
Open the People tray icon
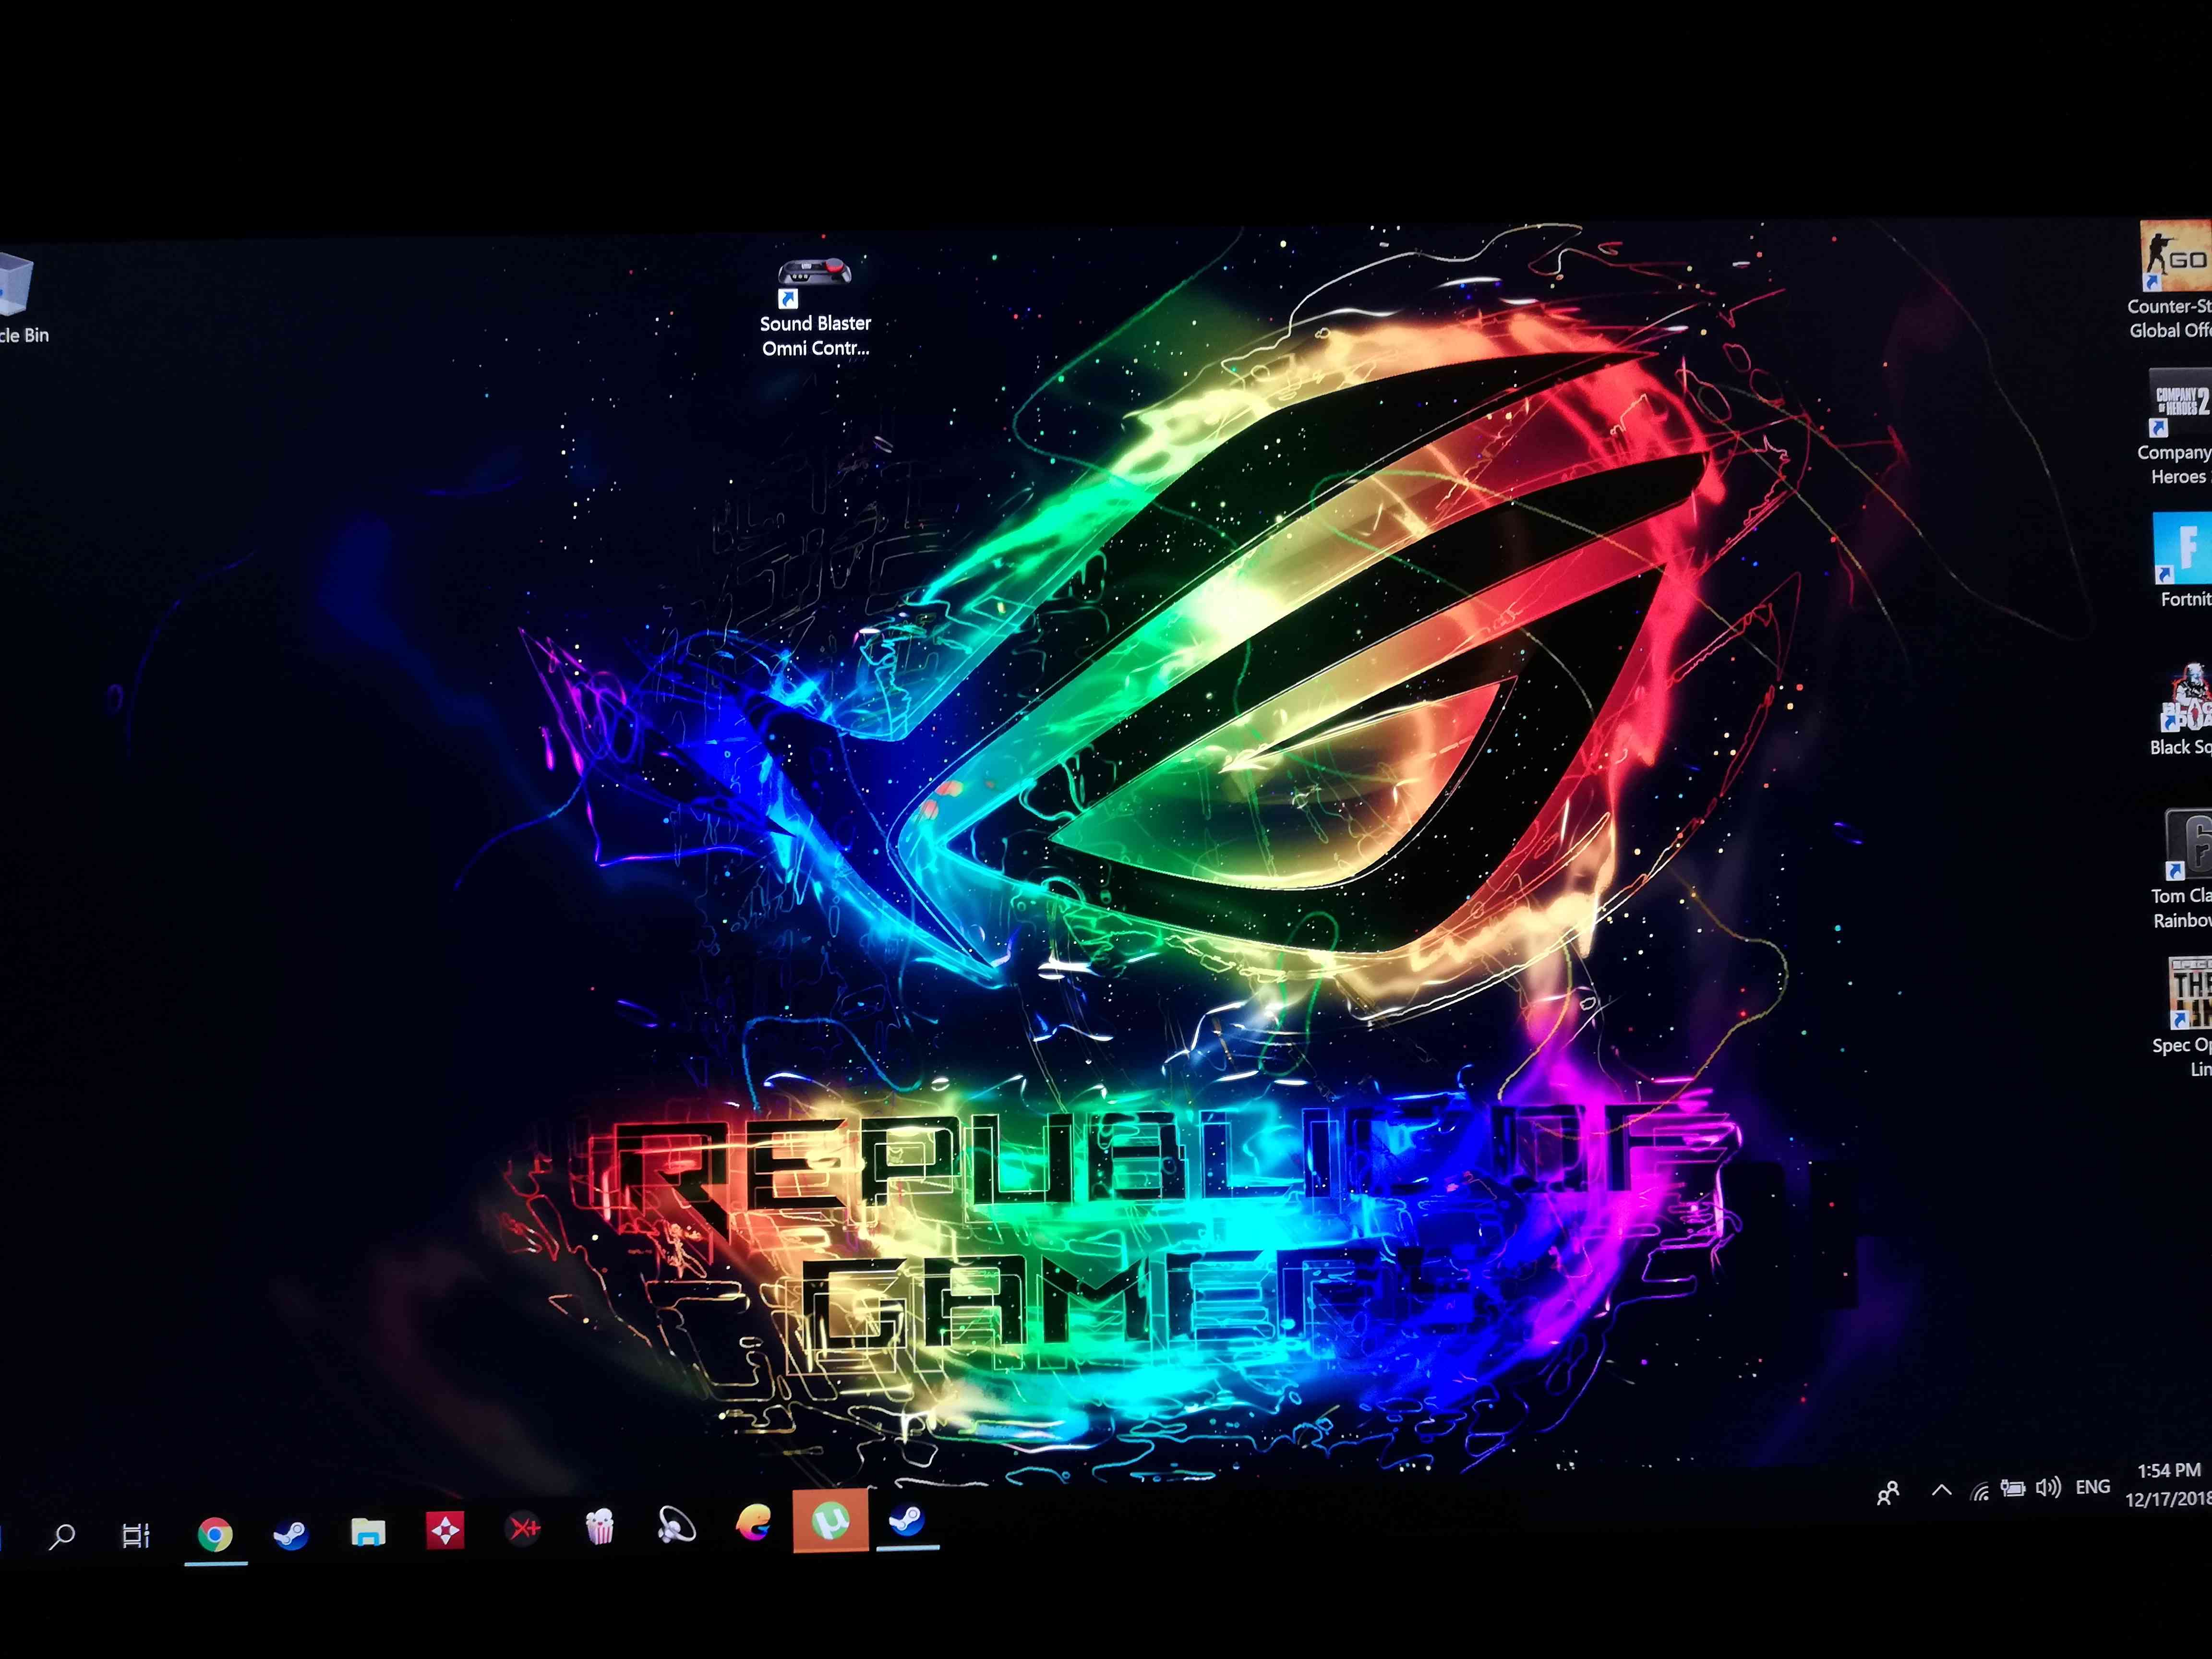tap(1888, 1494)
